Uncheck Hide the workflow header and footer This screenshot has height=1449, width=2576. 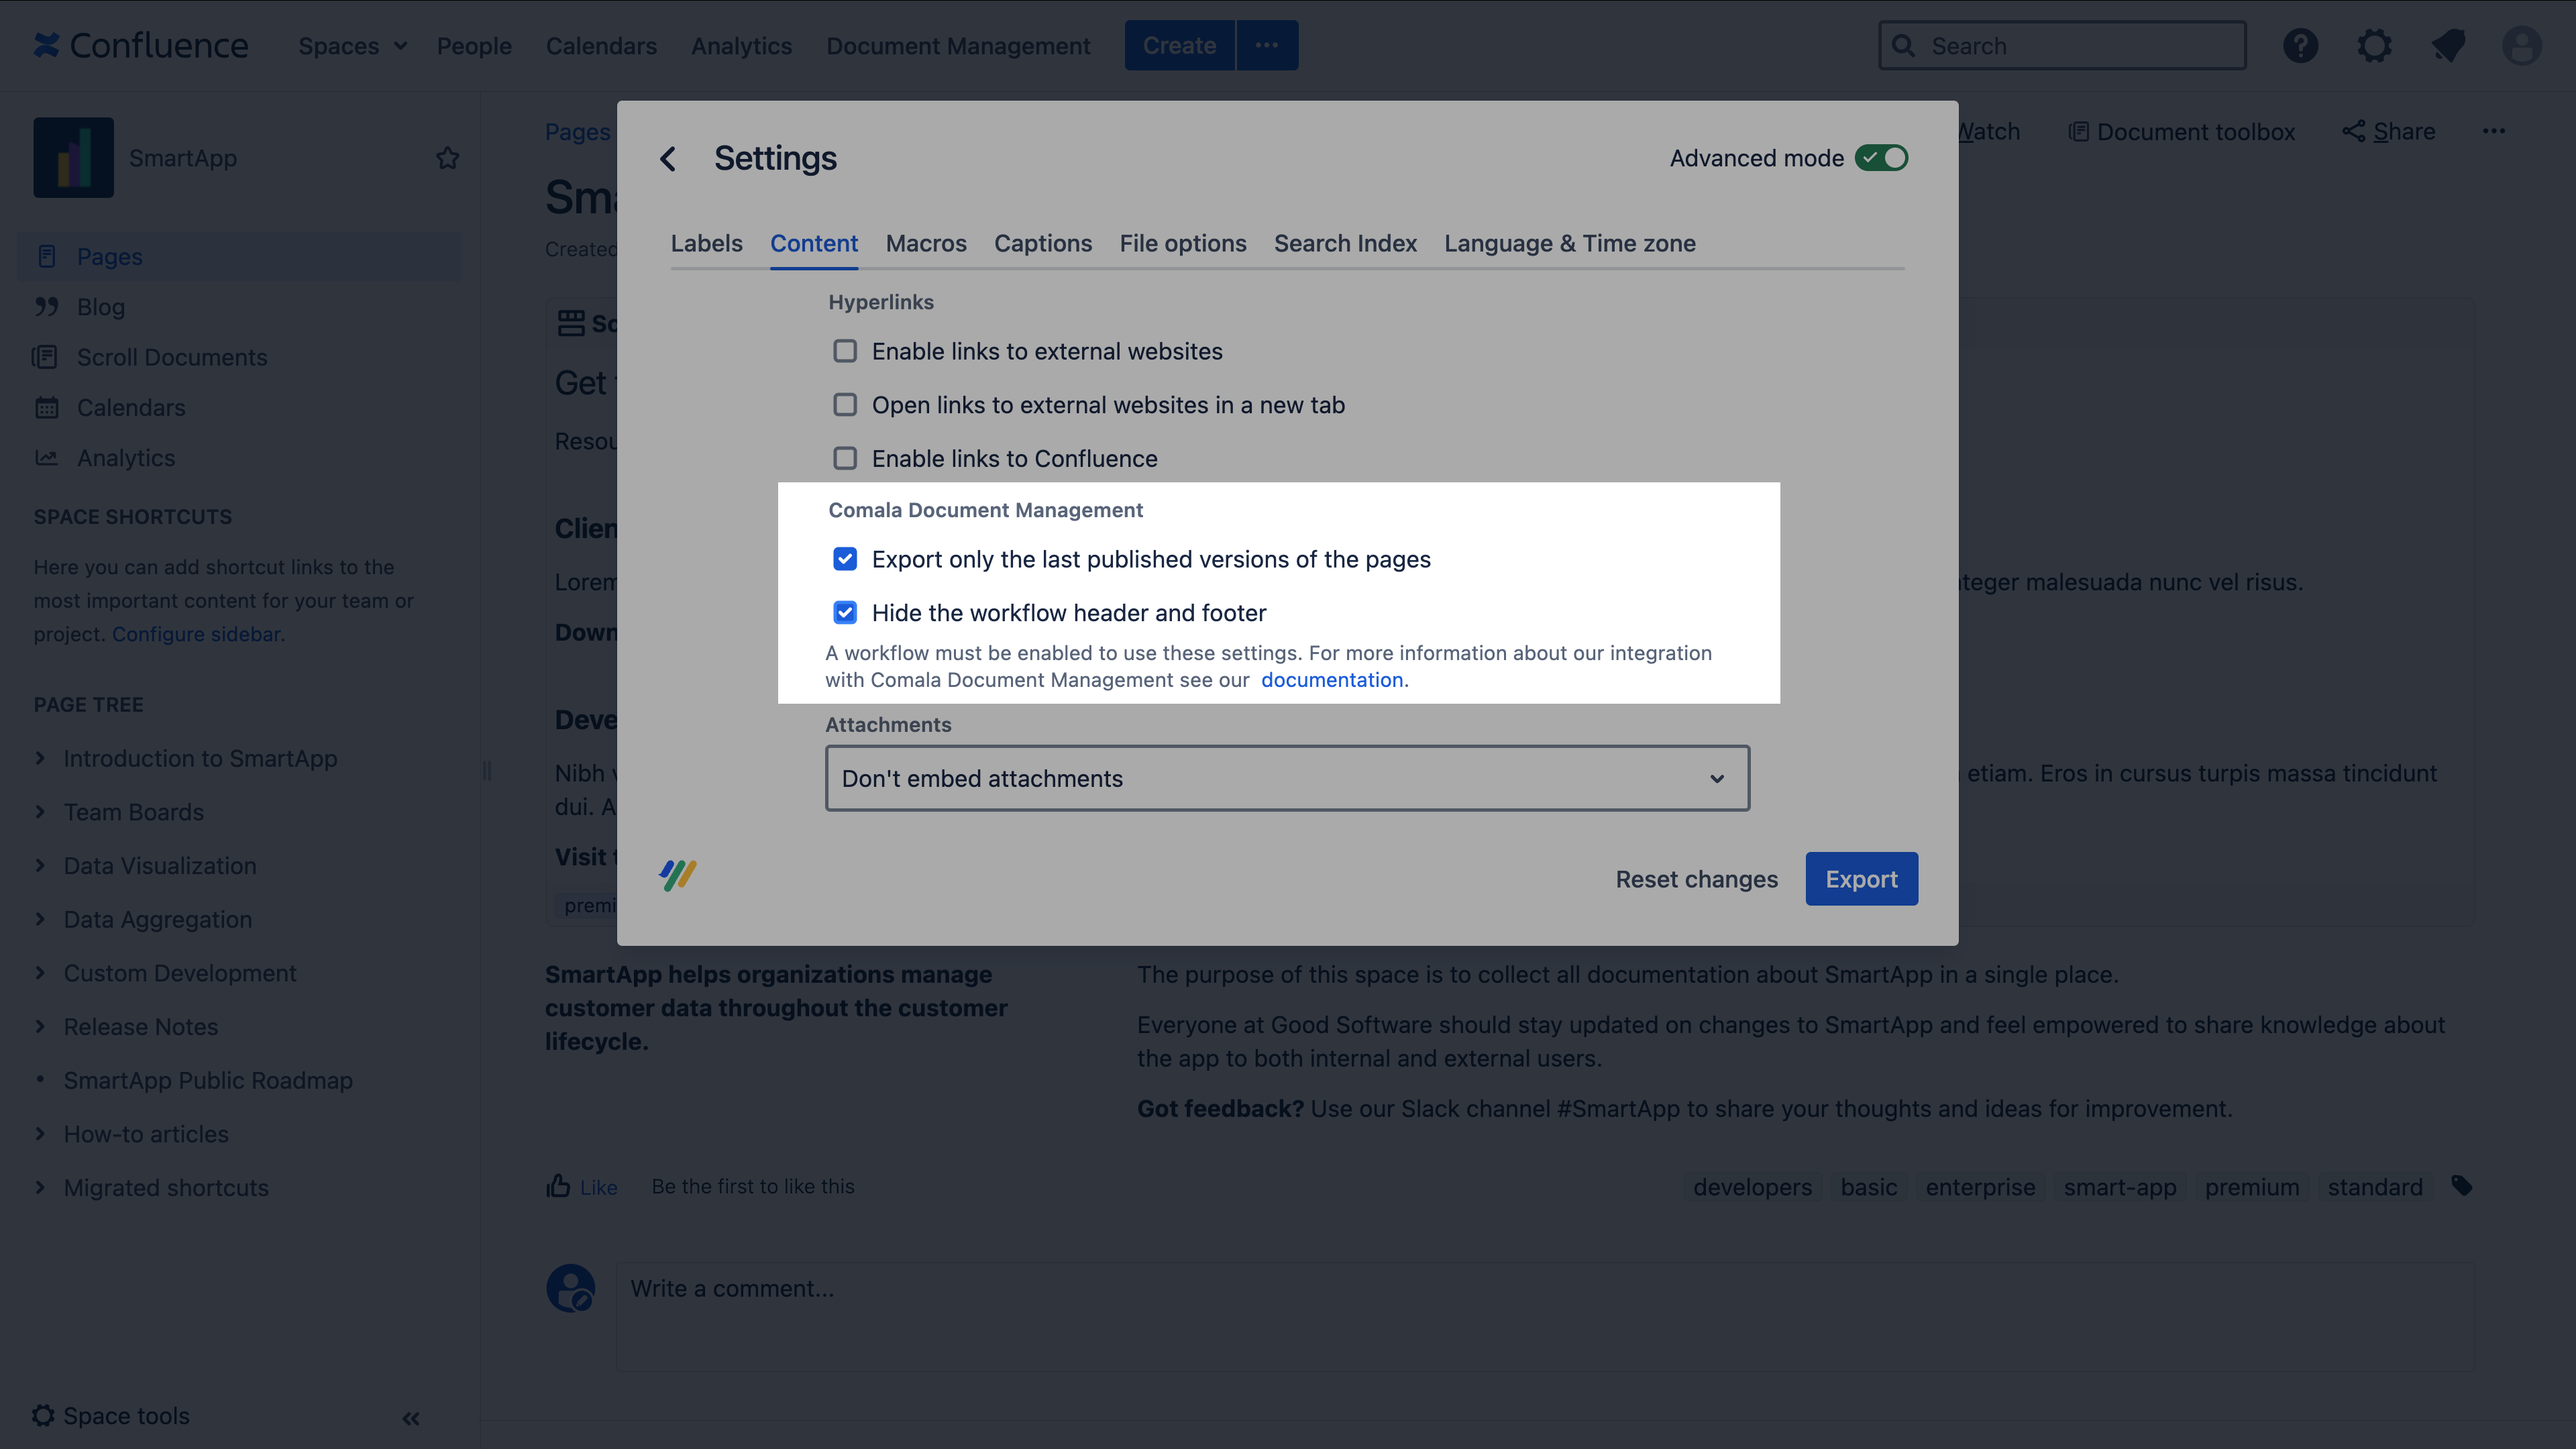(845, 613)
